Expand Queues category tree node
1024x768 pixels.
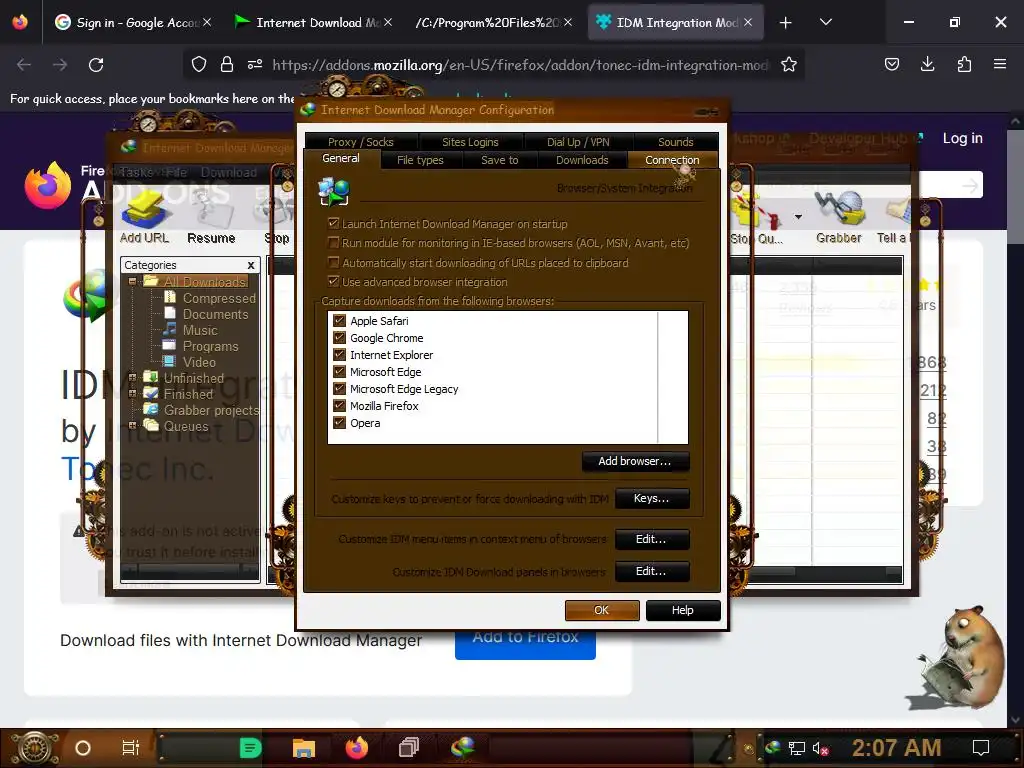pos(133,426)
